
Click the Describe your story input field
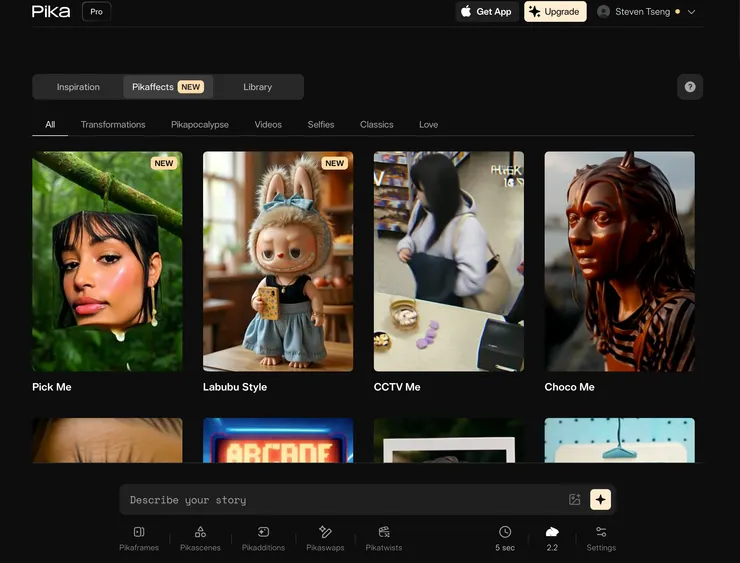[x=340, y=500]
